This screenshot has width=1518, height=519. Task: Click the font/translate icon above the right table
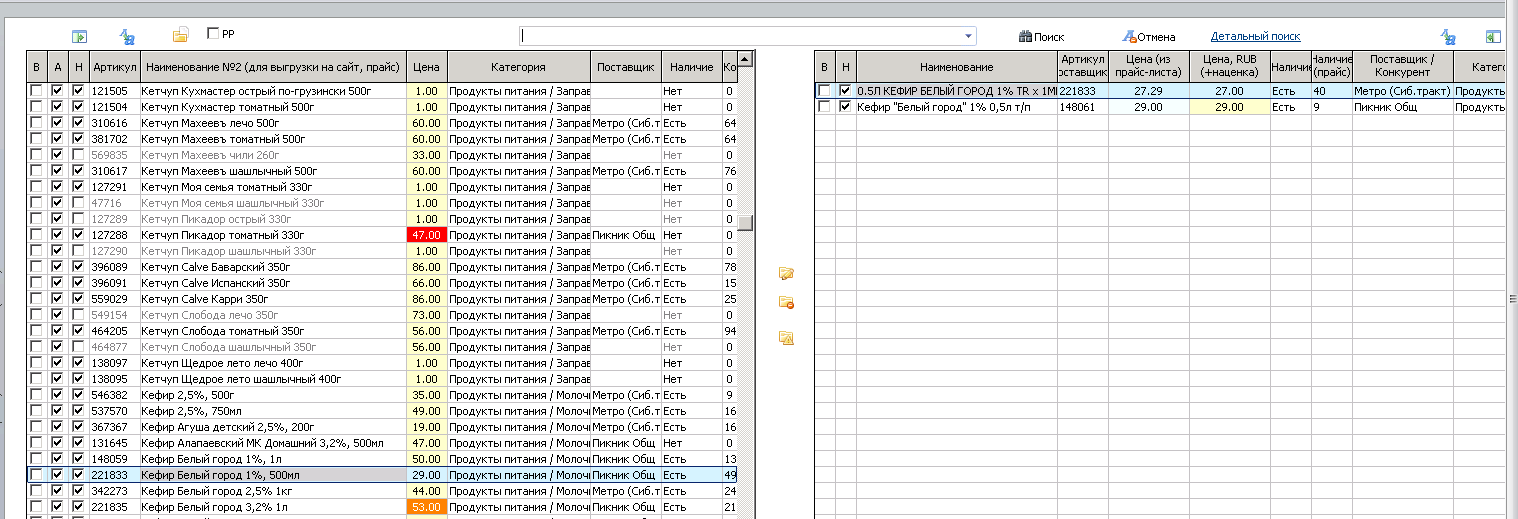coord(1448,36)
